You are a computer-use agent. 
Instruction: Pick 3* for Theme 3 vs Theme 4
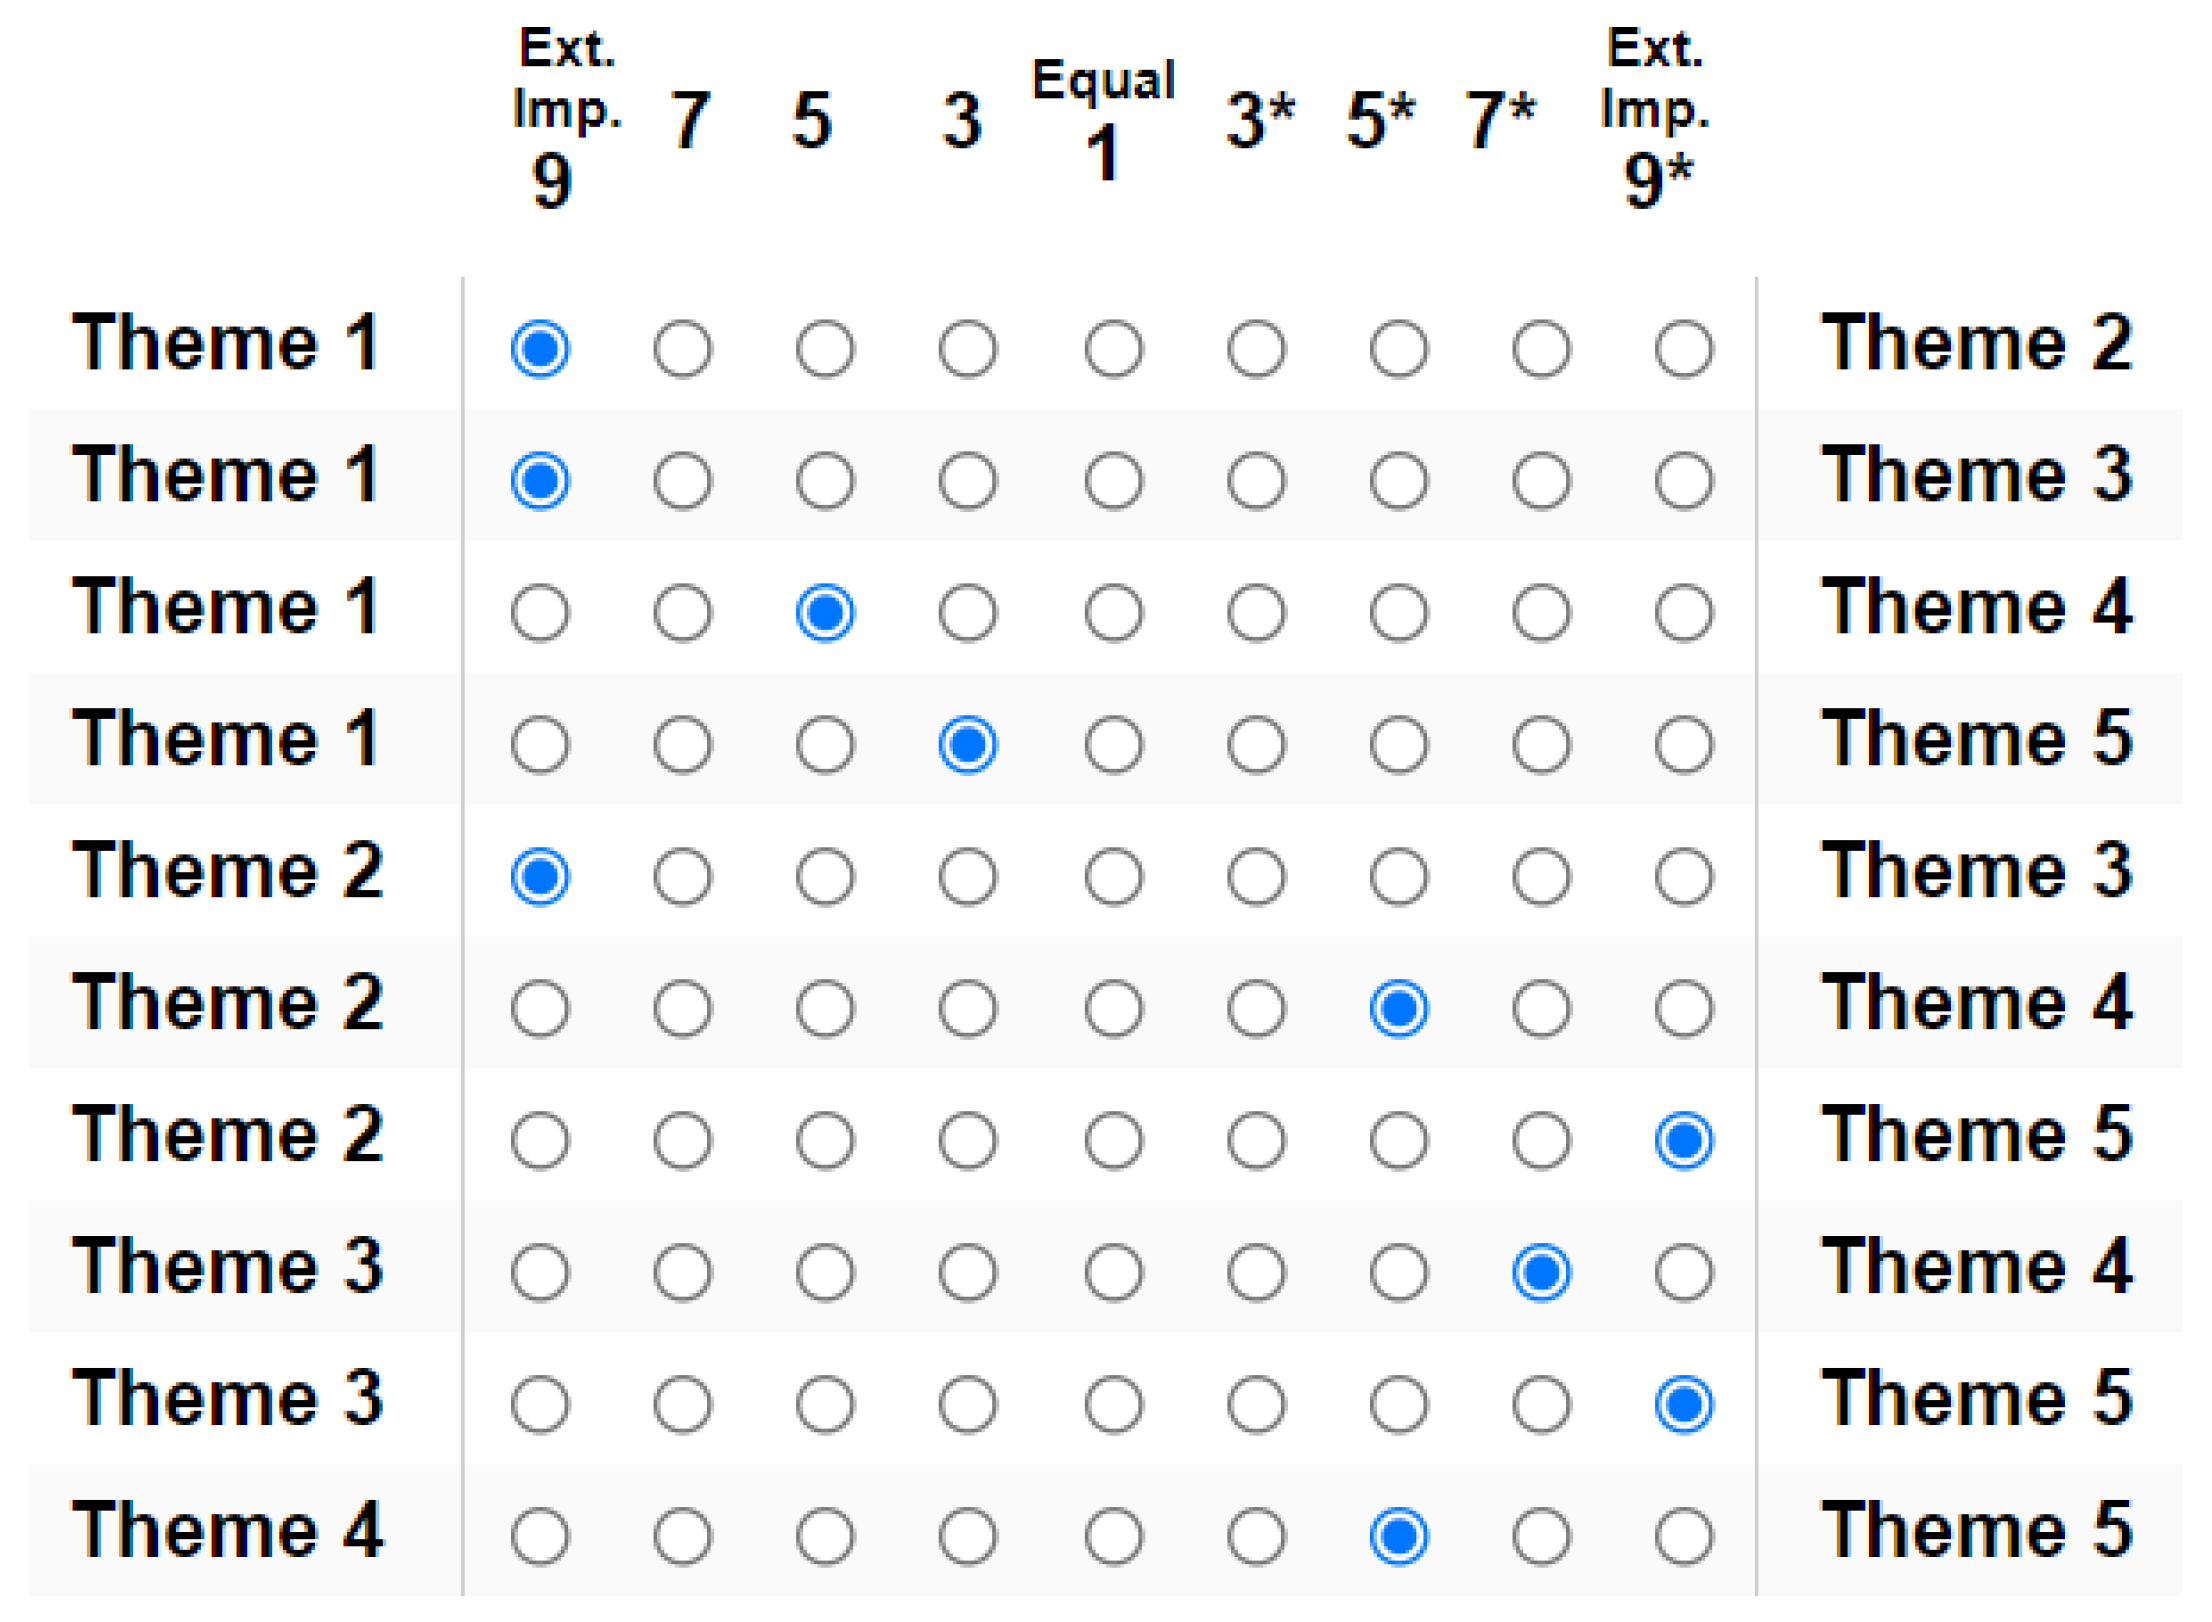[x=1256, y=1272]
